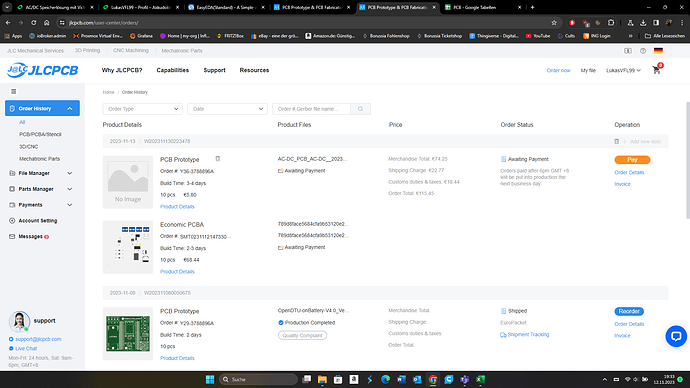The image size is (690, 388).
Task: Open the LukasVFL99 account dropdown
Action: click(x=623, y=70)
